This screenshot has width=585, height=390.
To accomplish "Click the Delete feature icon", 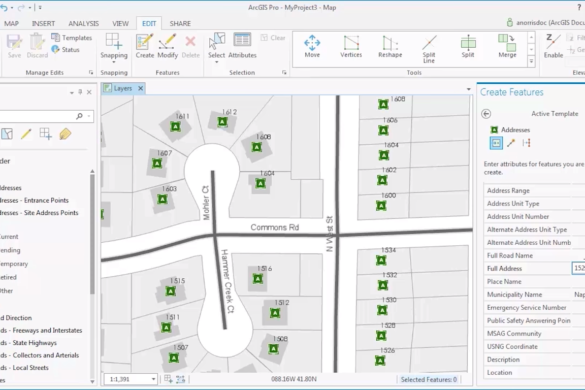I will tap(191, 46).
